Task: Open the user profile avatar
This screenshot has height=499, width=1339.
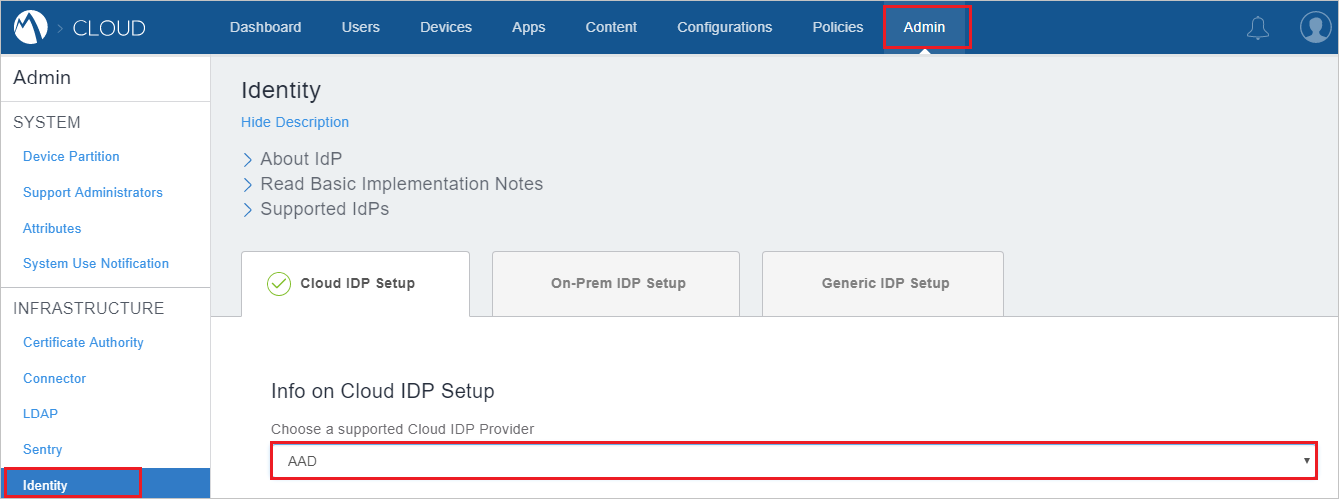Action: coord(1315,27)
